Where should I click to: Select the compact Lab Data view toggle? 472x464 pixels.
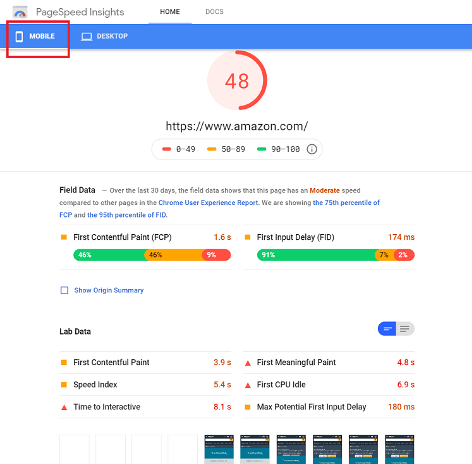[387, 329]
